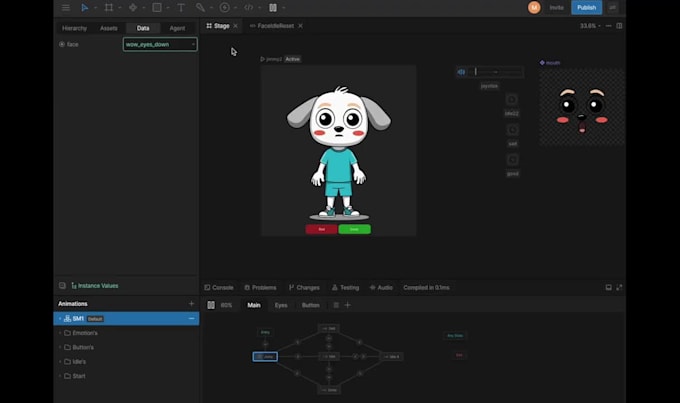This screenshot has height=403, width=680.
Task: Select the Stage tab
Action: (218, 26)
